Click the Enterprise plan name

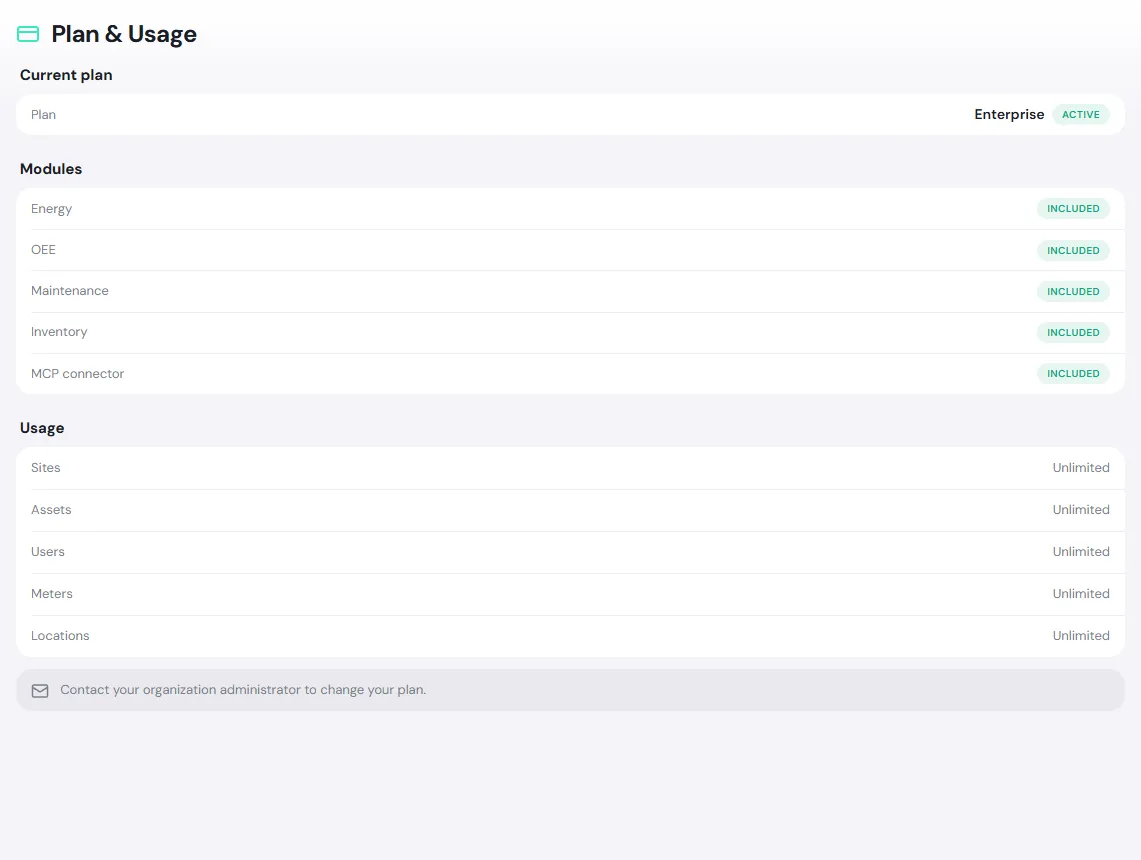tap(1009, 114)
